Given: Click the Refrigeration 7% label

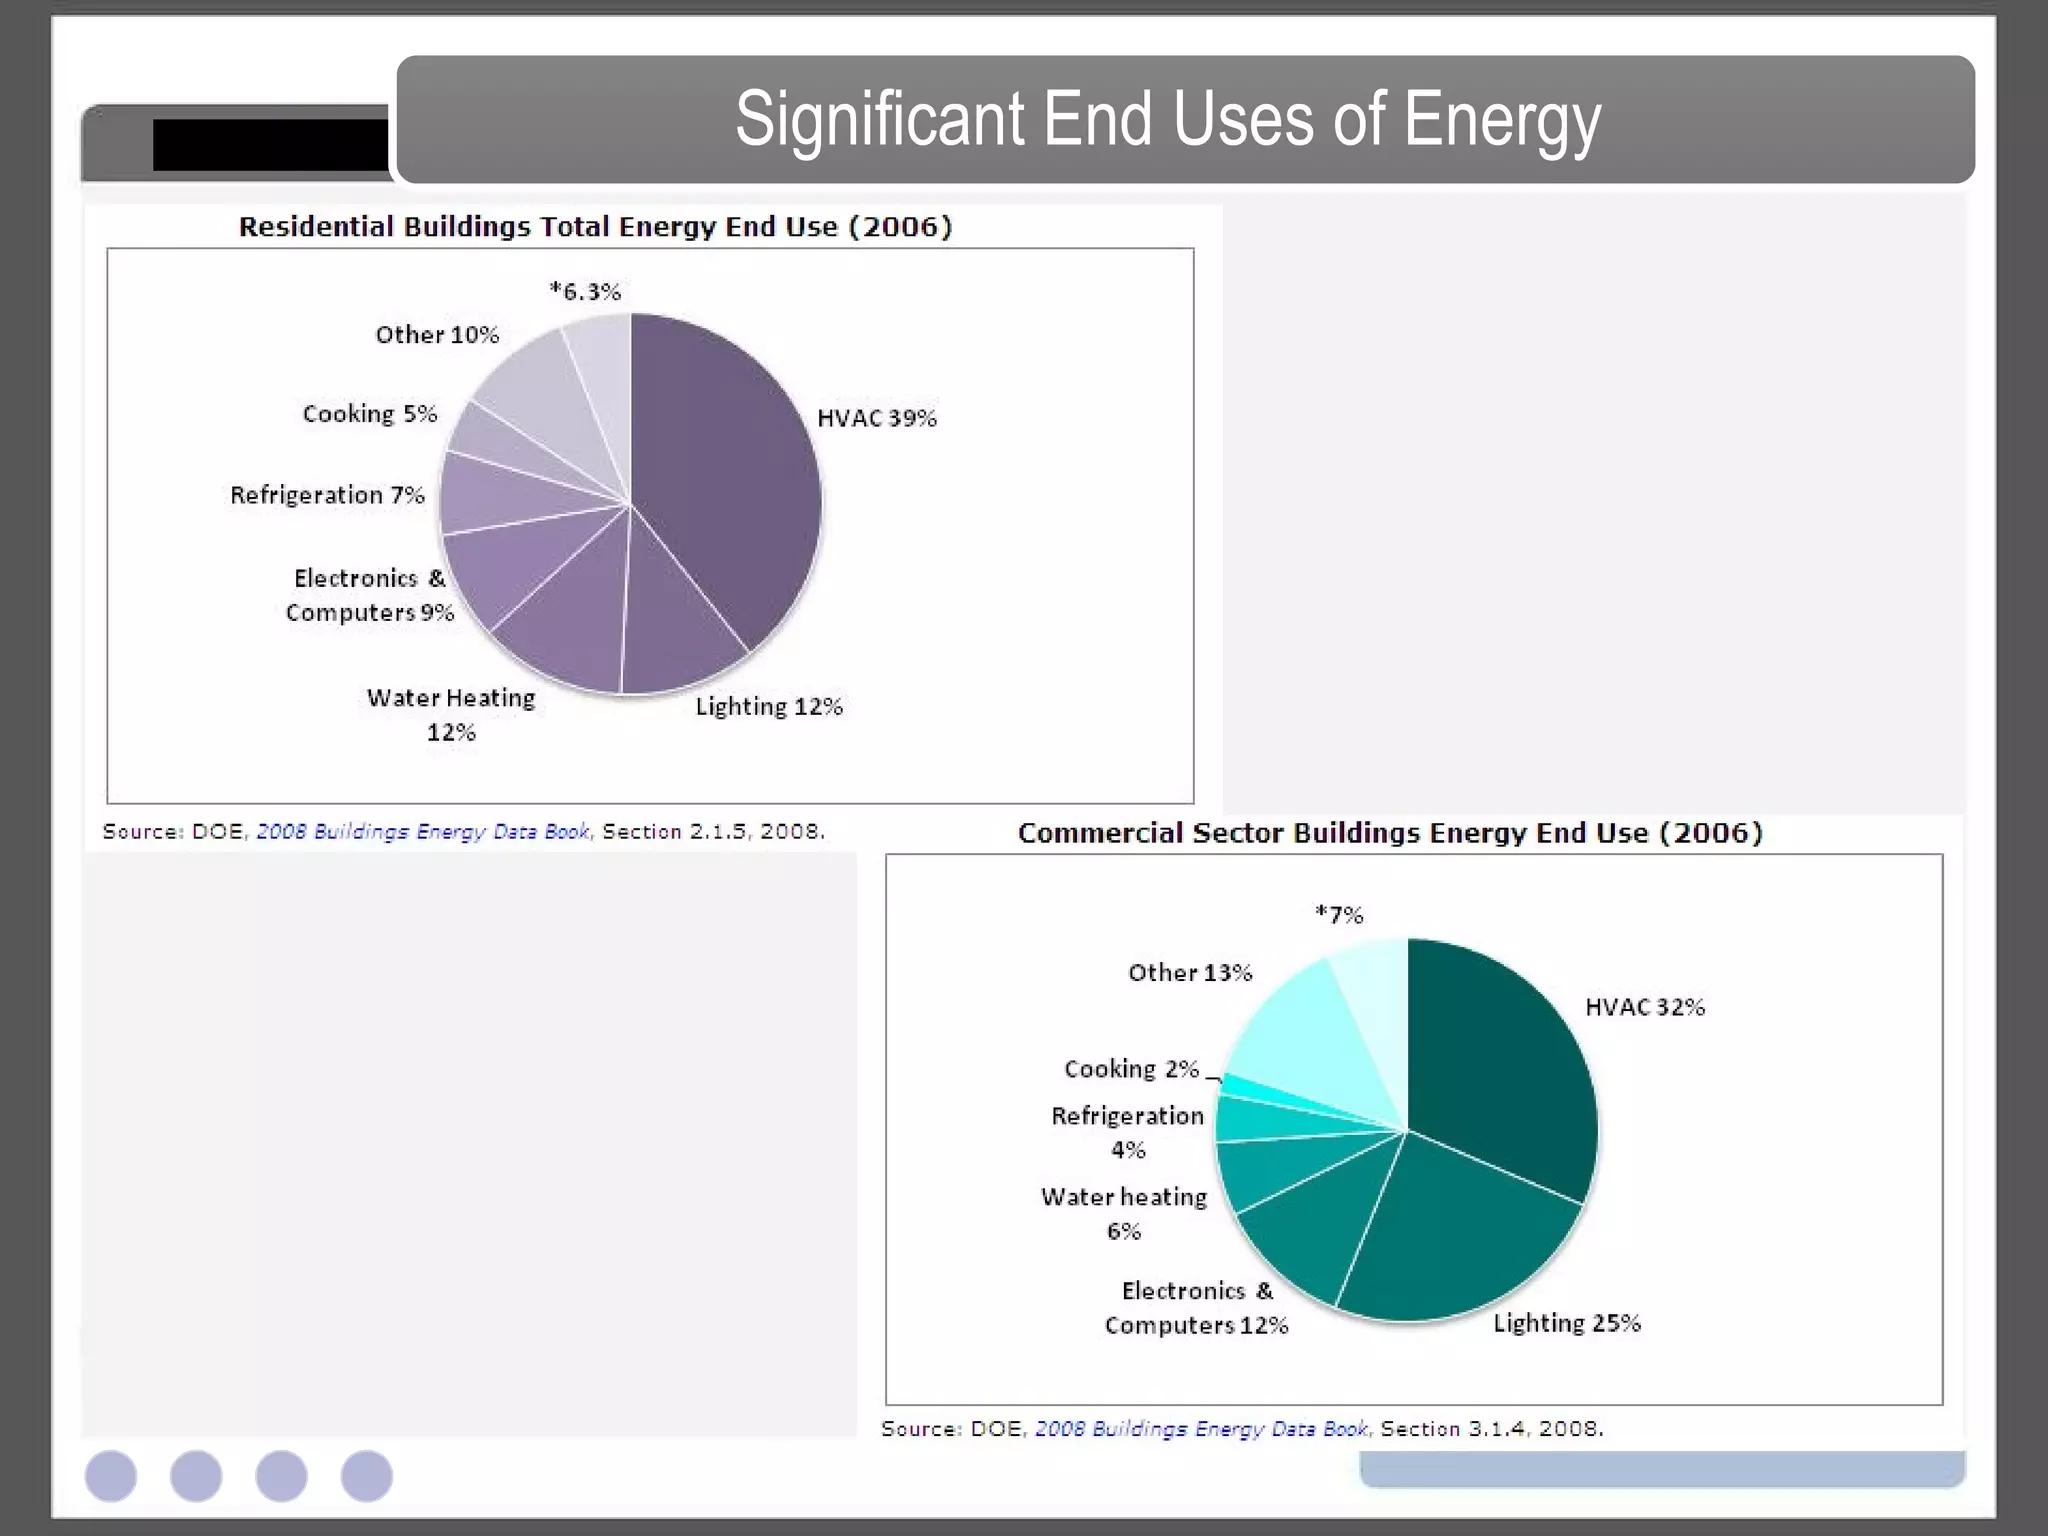Looking at the screenshot, I should pyautogui.click(x=327, y=495).
